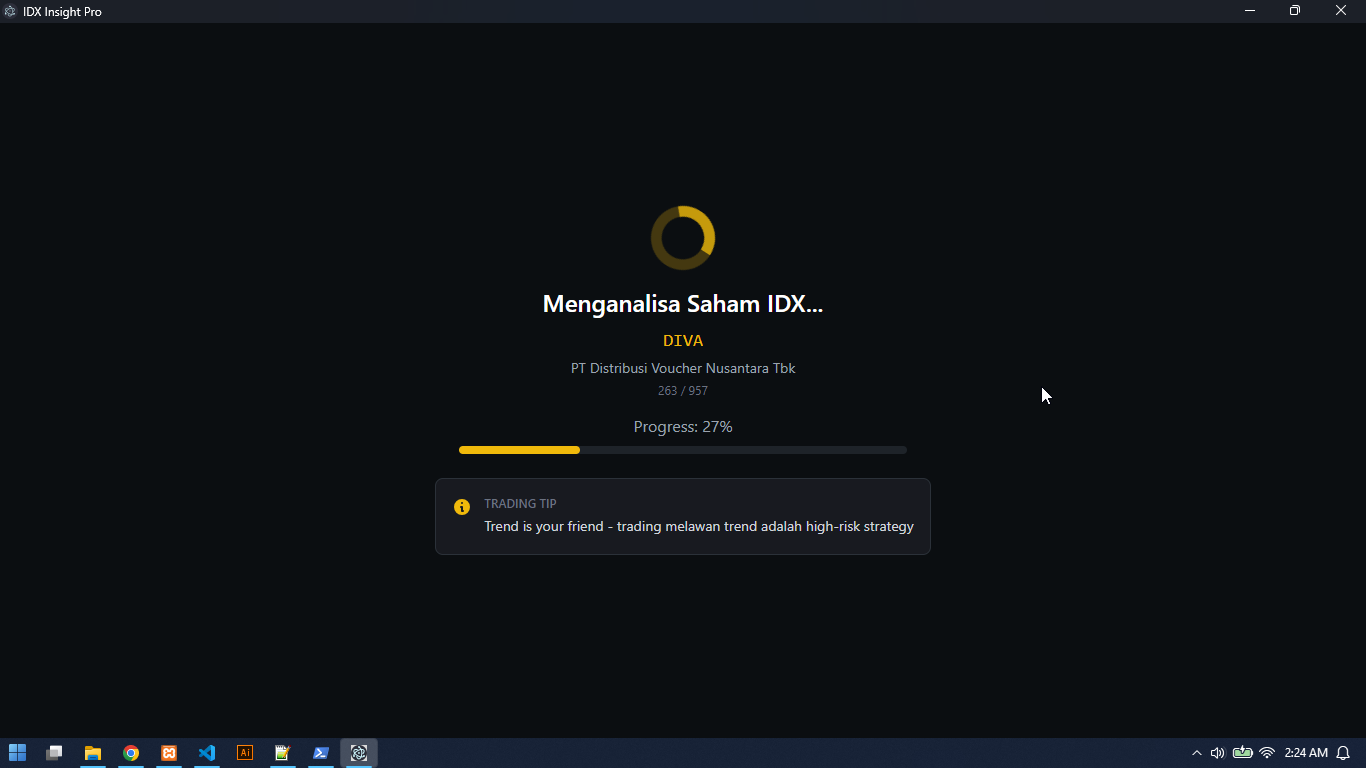This screenshot has width=1366, height=768.
Task: Click the "Menganalisa Saham IDX..." heading
Action: point(683,304)
